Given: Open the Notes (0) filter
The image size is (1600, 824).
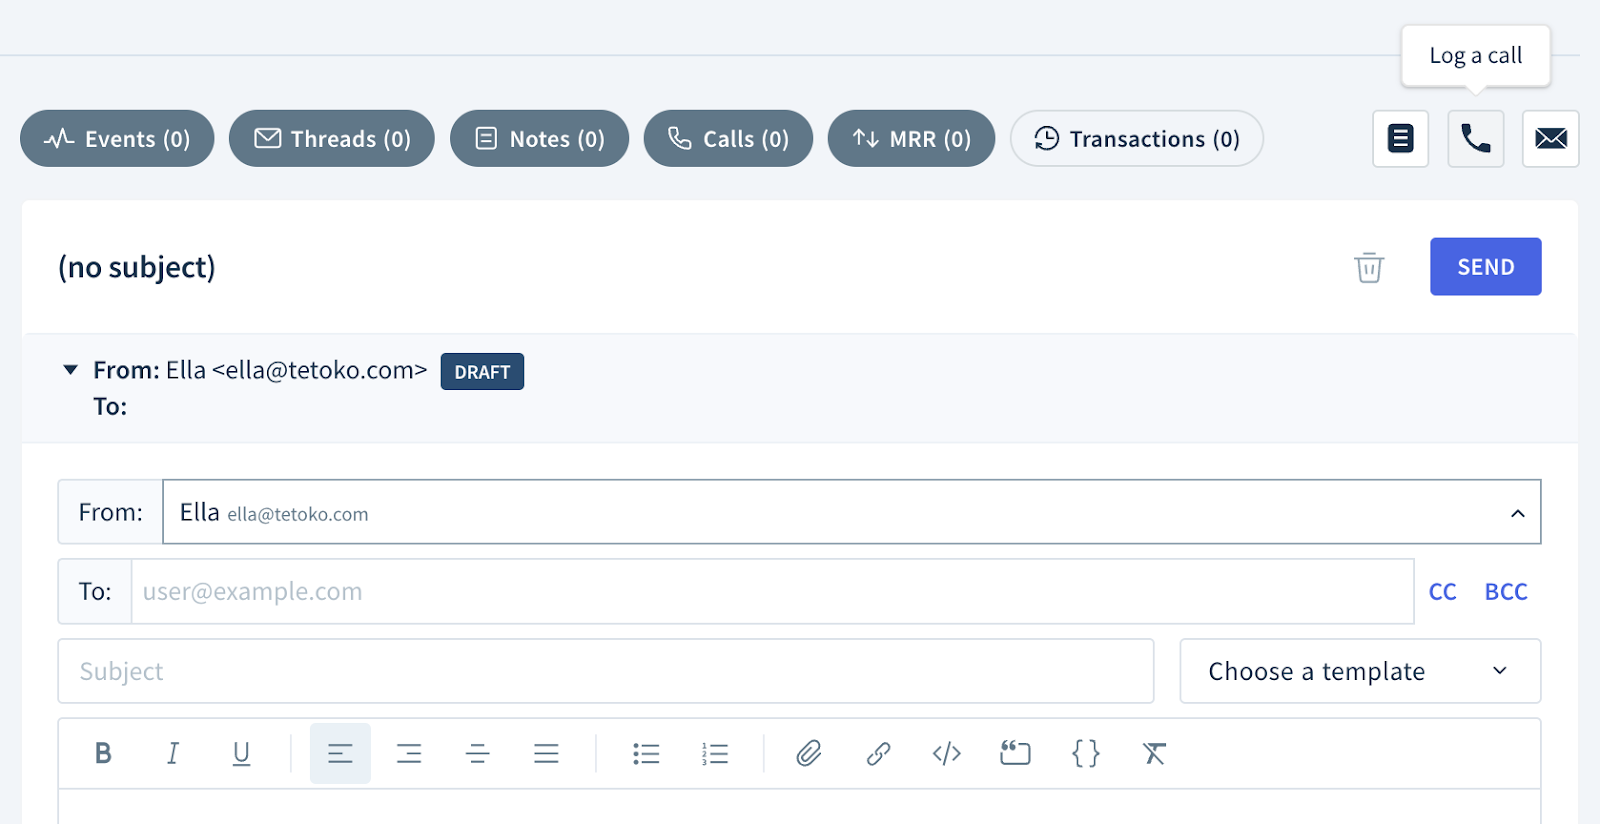Looking at the screenshot, I should (x=540, y=139).
